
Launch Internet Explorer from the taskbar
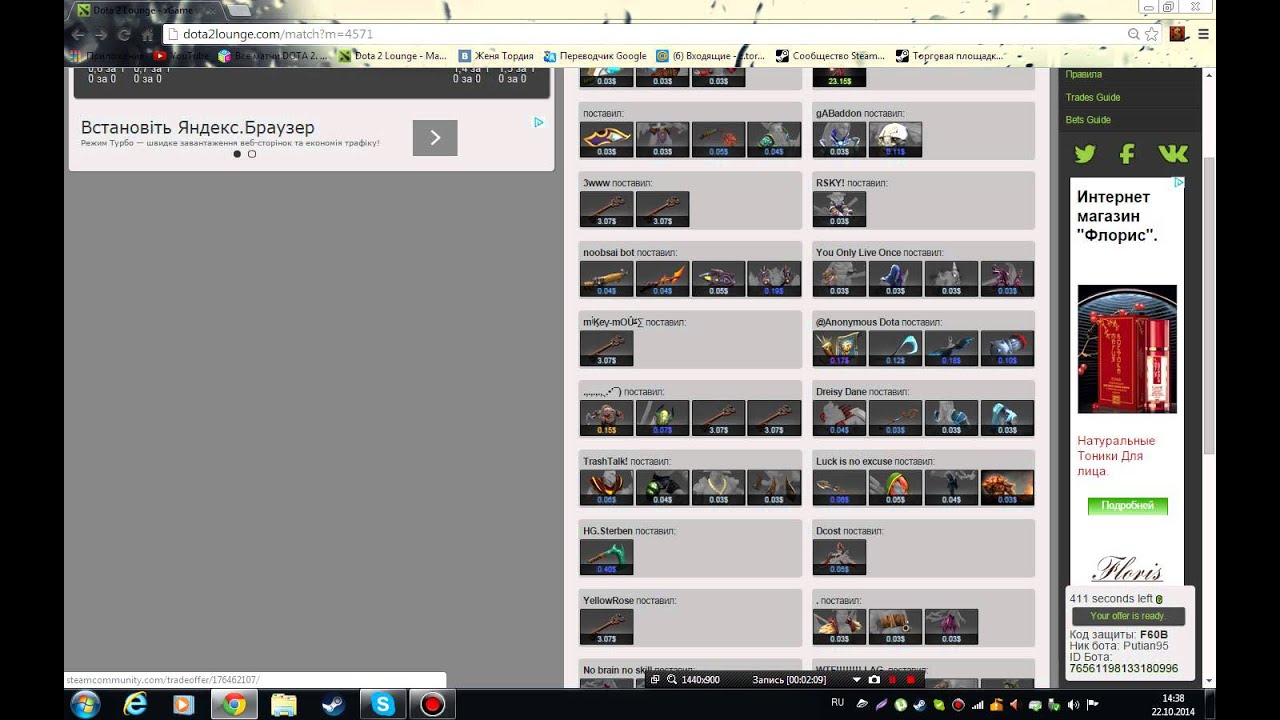135,705
